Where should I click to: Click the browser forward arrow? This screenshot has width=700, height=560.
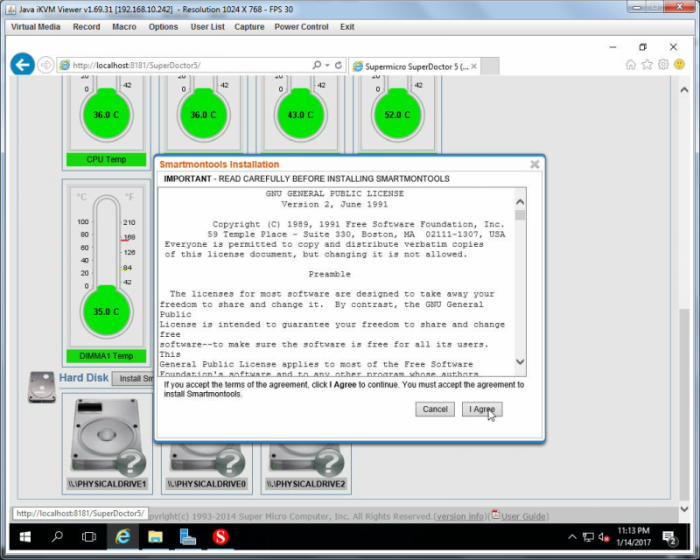[45, 65]
